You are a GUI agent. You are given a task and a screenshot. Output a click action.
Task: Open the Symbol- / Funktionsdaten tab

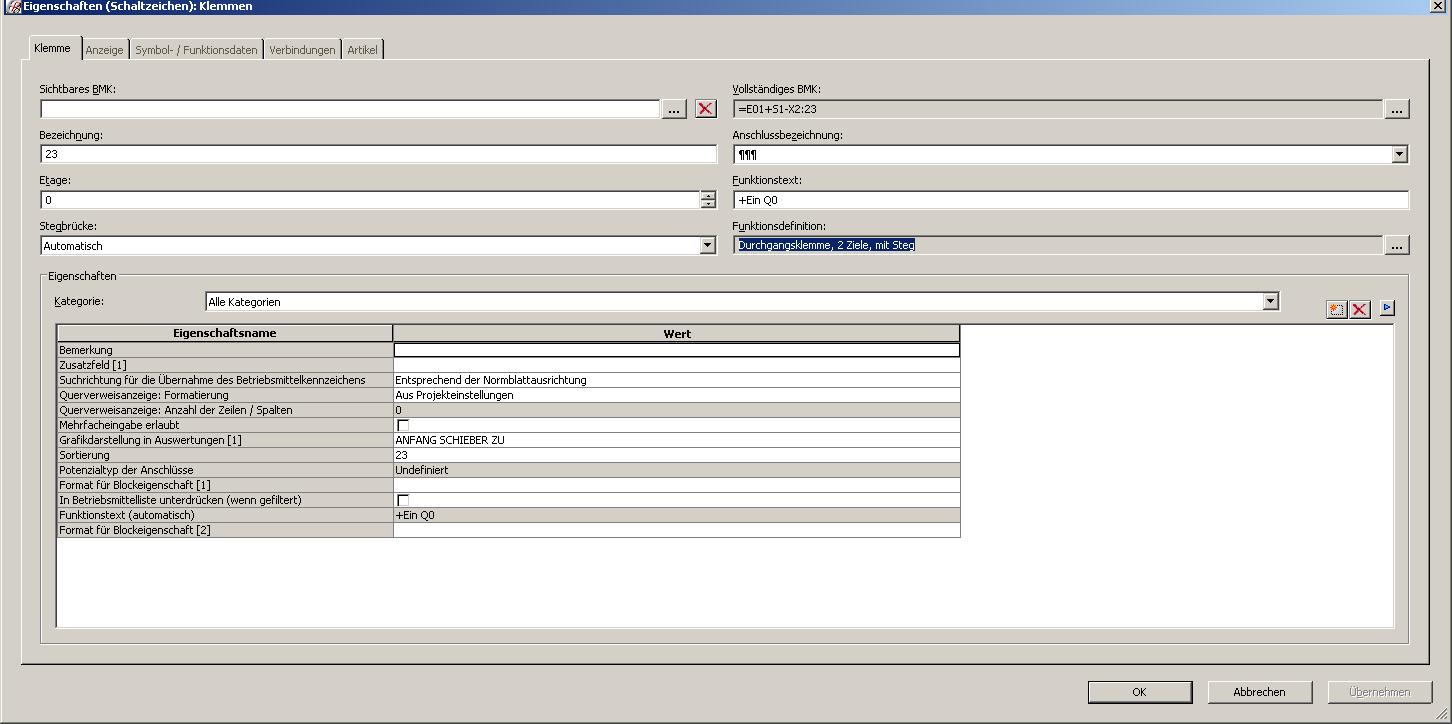[196, 49]
